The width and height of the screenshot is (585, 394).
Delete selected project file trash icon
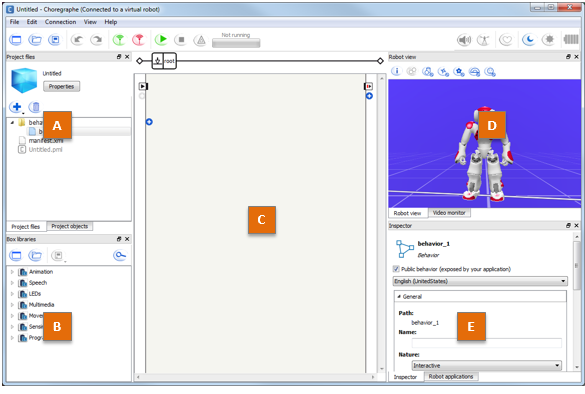tap(35, 107)
